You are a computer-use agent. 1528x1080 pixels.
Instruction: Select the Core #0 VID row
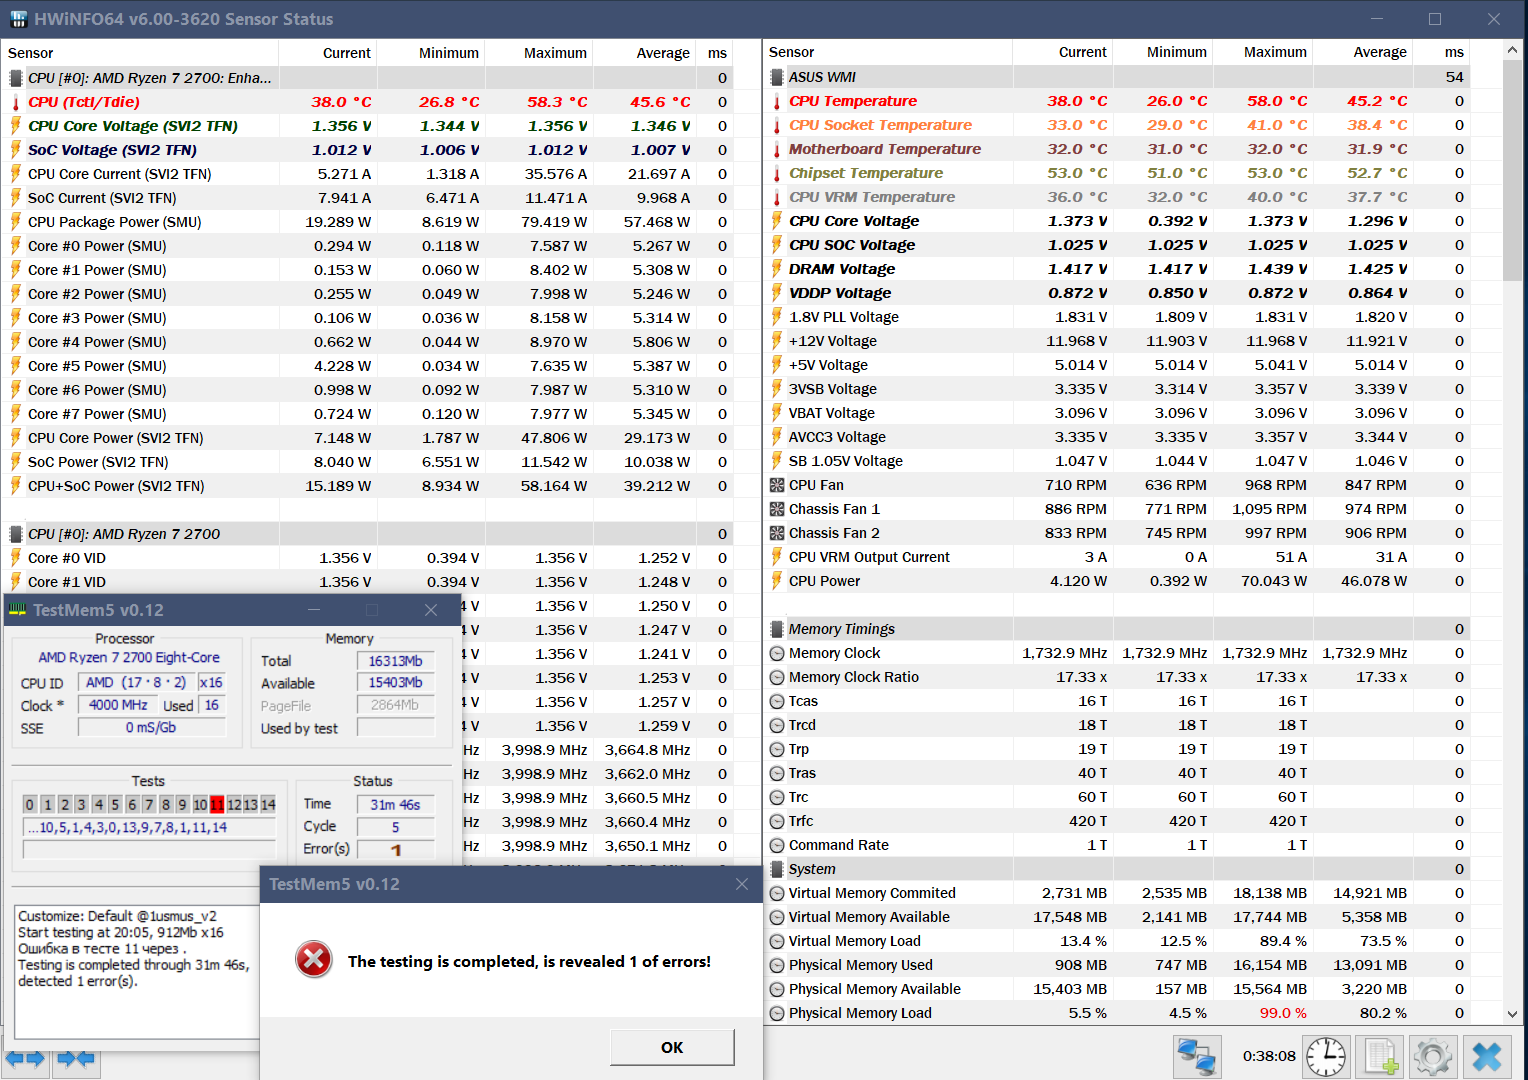(x=369, y=558)
